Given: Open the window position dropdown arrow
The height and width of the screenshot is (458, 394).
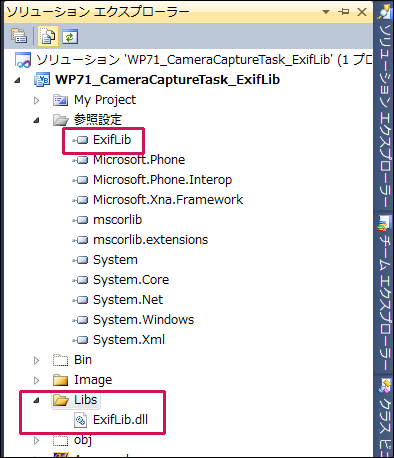Looking at the screenshot, I should (326, 12).
